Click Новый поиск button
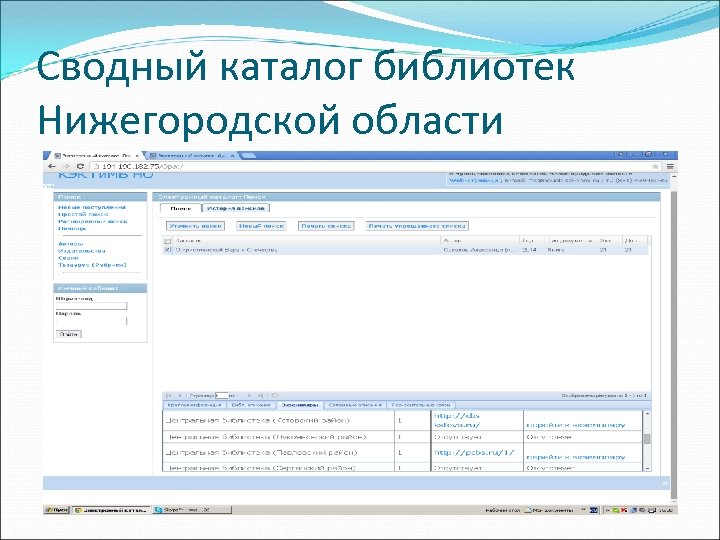Image resolution: width=720 pixels, height=540 pixels. coord(261,226)
